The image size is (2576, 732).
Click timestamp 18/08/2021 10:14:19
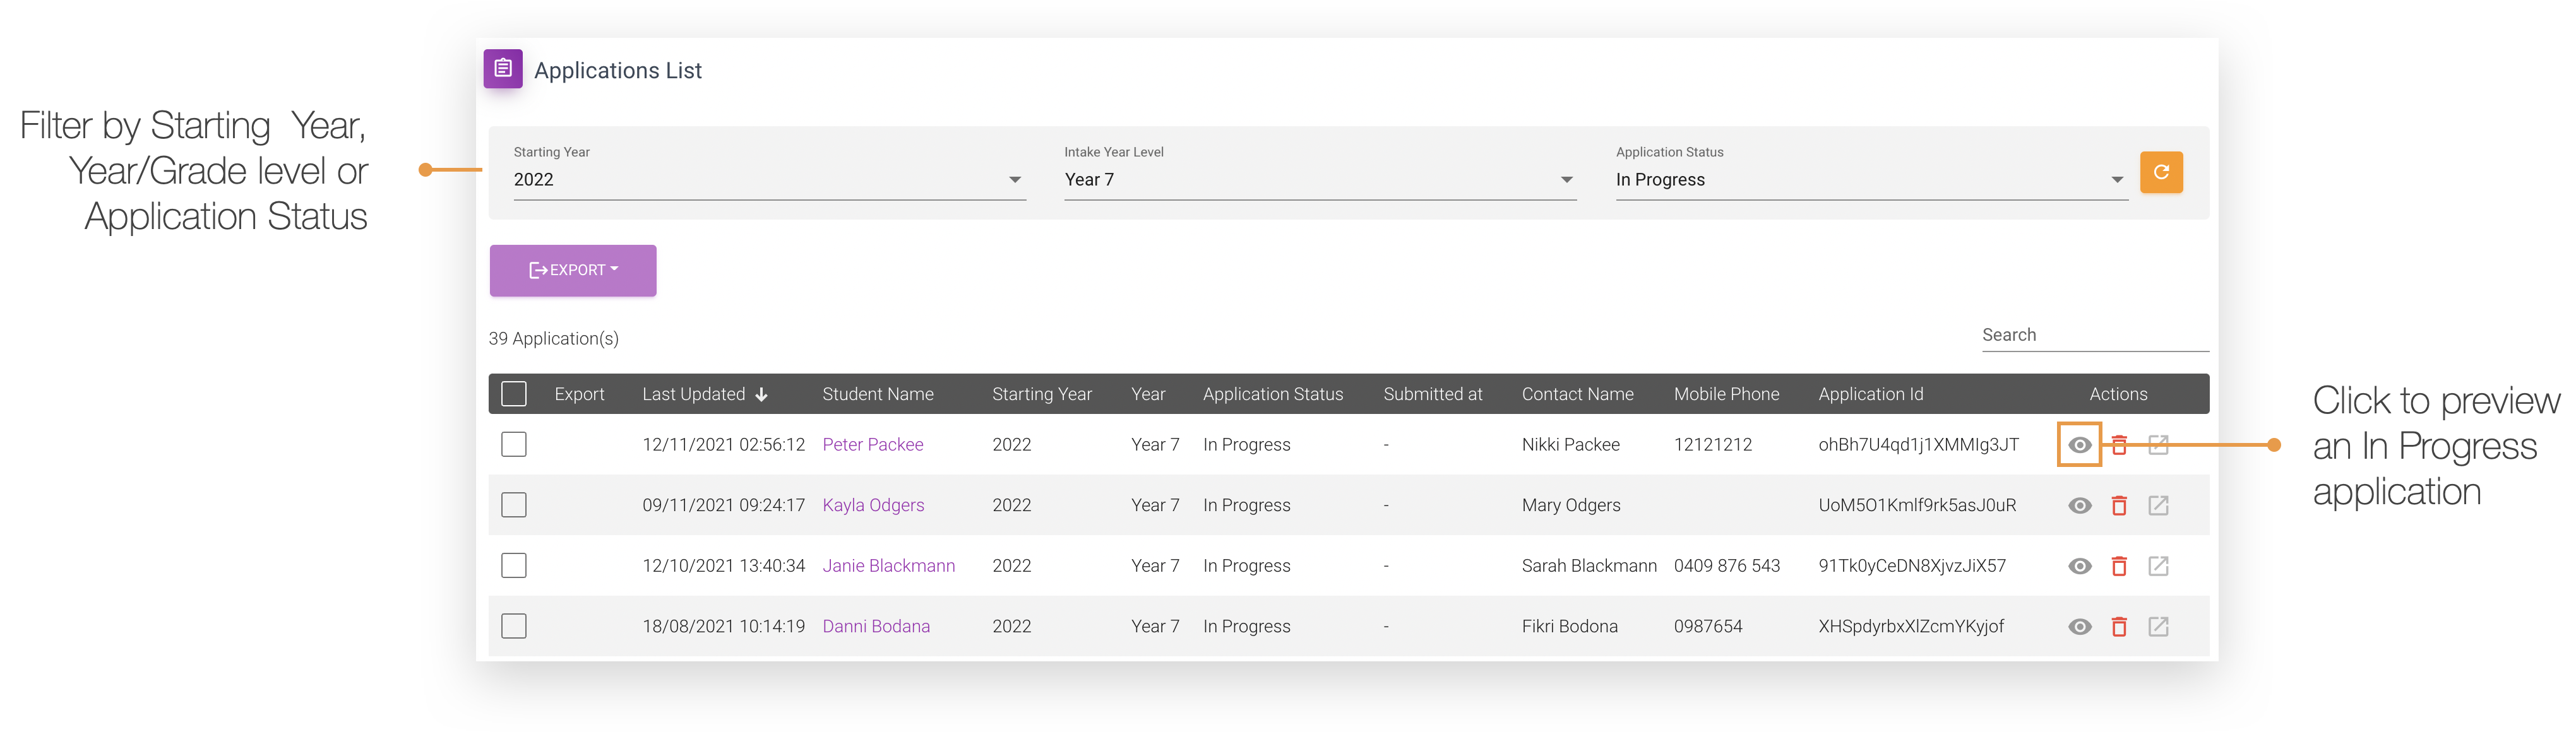(723, 626)
